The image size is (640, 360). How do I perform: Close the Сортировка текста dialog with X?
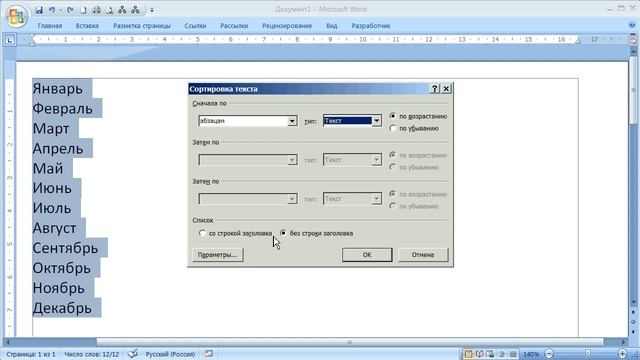tap(446, 89)
